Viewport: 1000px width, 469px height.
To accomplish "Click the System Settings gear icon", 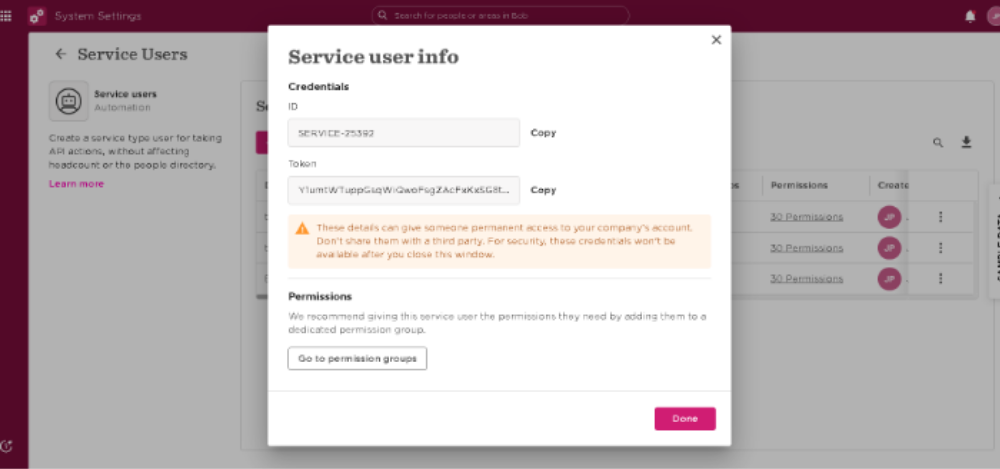I will pos(37,16).
